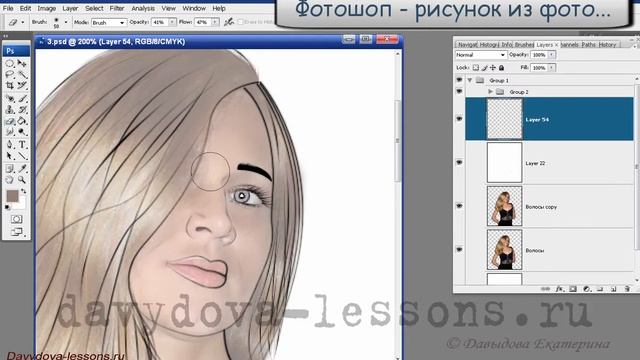640x360 pixels.
Task: Toggle lock position icon
Action: tap(493, 68)
